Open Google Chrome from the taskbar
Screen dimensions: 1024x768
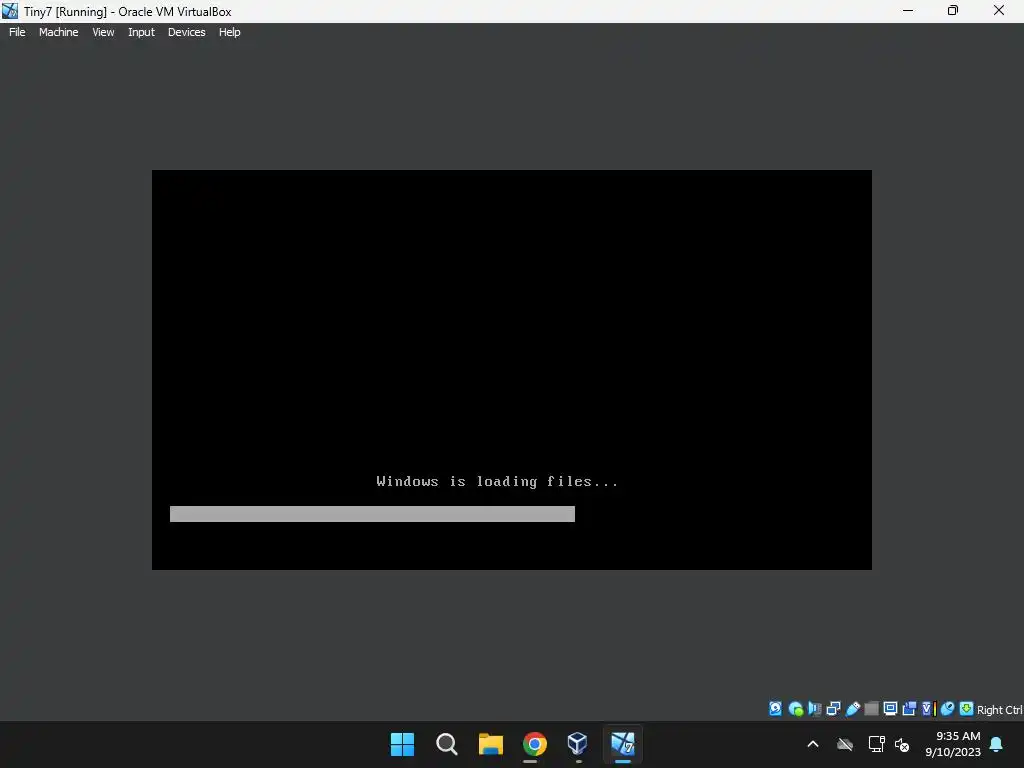pyautogui.click(x=535, y=744)
